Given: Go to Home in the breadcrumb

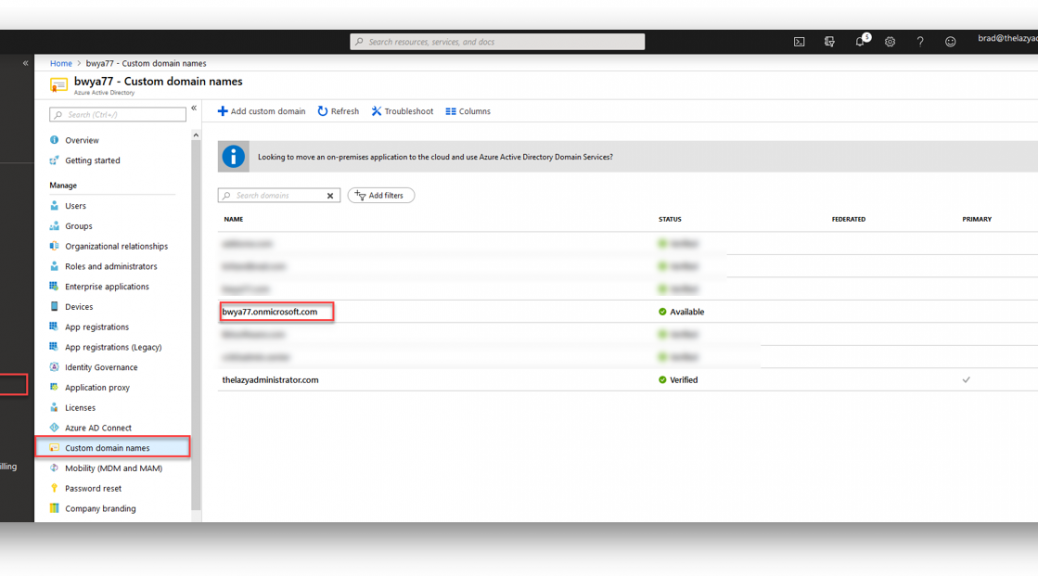Looking at the screenshot, I should click(61, 64).
